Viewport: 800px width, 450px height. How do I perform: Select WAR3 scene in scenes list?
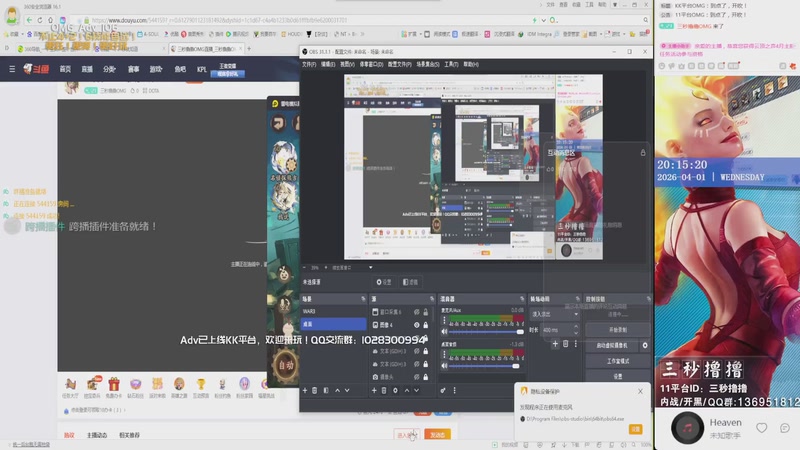click(333, 311)
